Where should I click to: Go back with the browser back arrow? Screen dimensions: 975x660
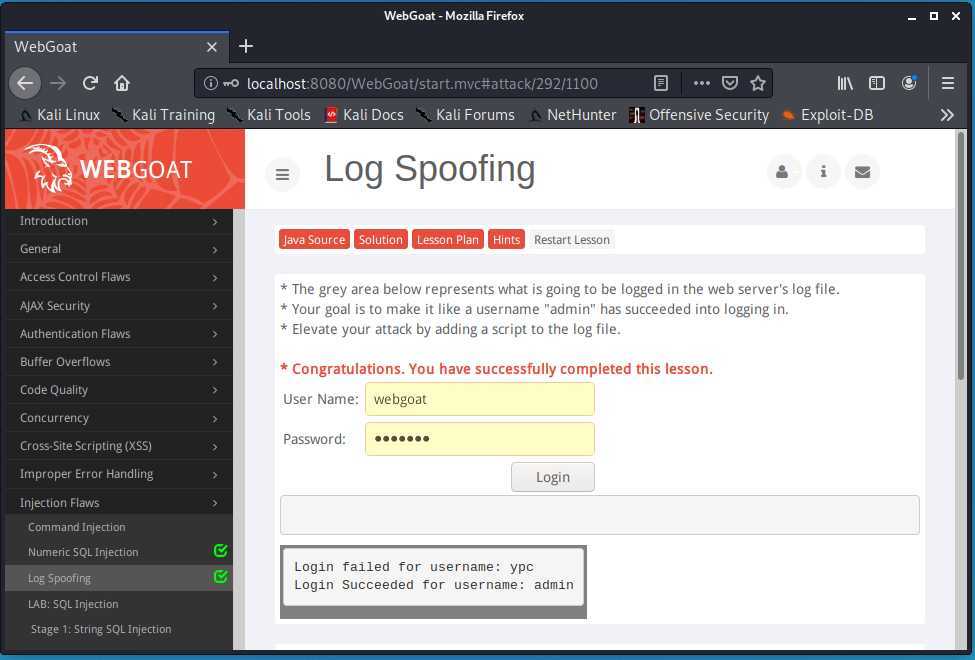[25, 83]
